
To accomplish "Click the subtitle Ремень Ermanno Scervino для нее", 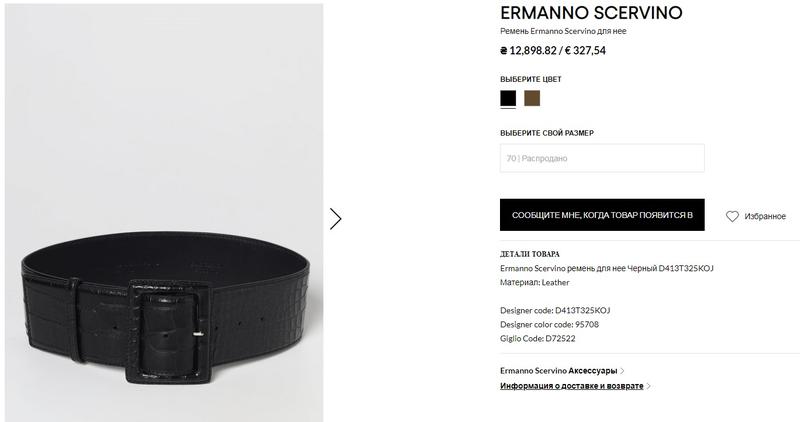I will pyautogui.click(x=563, y=31).
